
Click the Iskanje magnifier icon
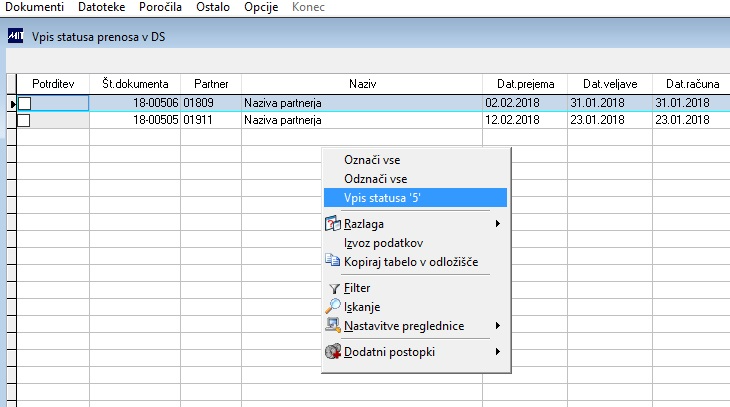pos(333,306)
